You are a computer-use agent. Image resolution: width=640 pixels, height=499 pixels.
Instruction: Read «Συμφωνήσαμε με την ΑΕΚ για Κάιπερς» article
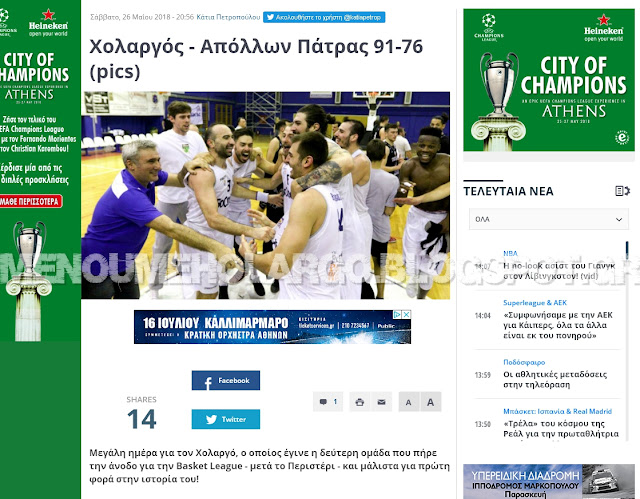click(558, 325)
